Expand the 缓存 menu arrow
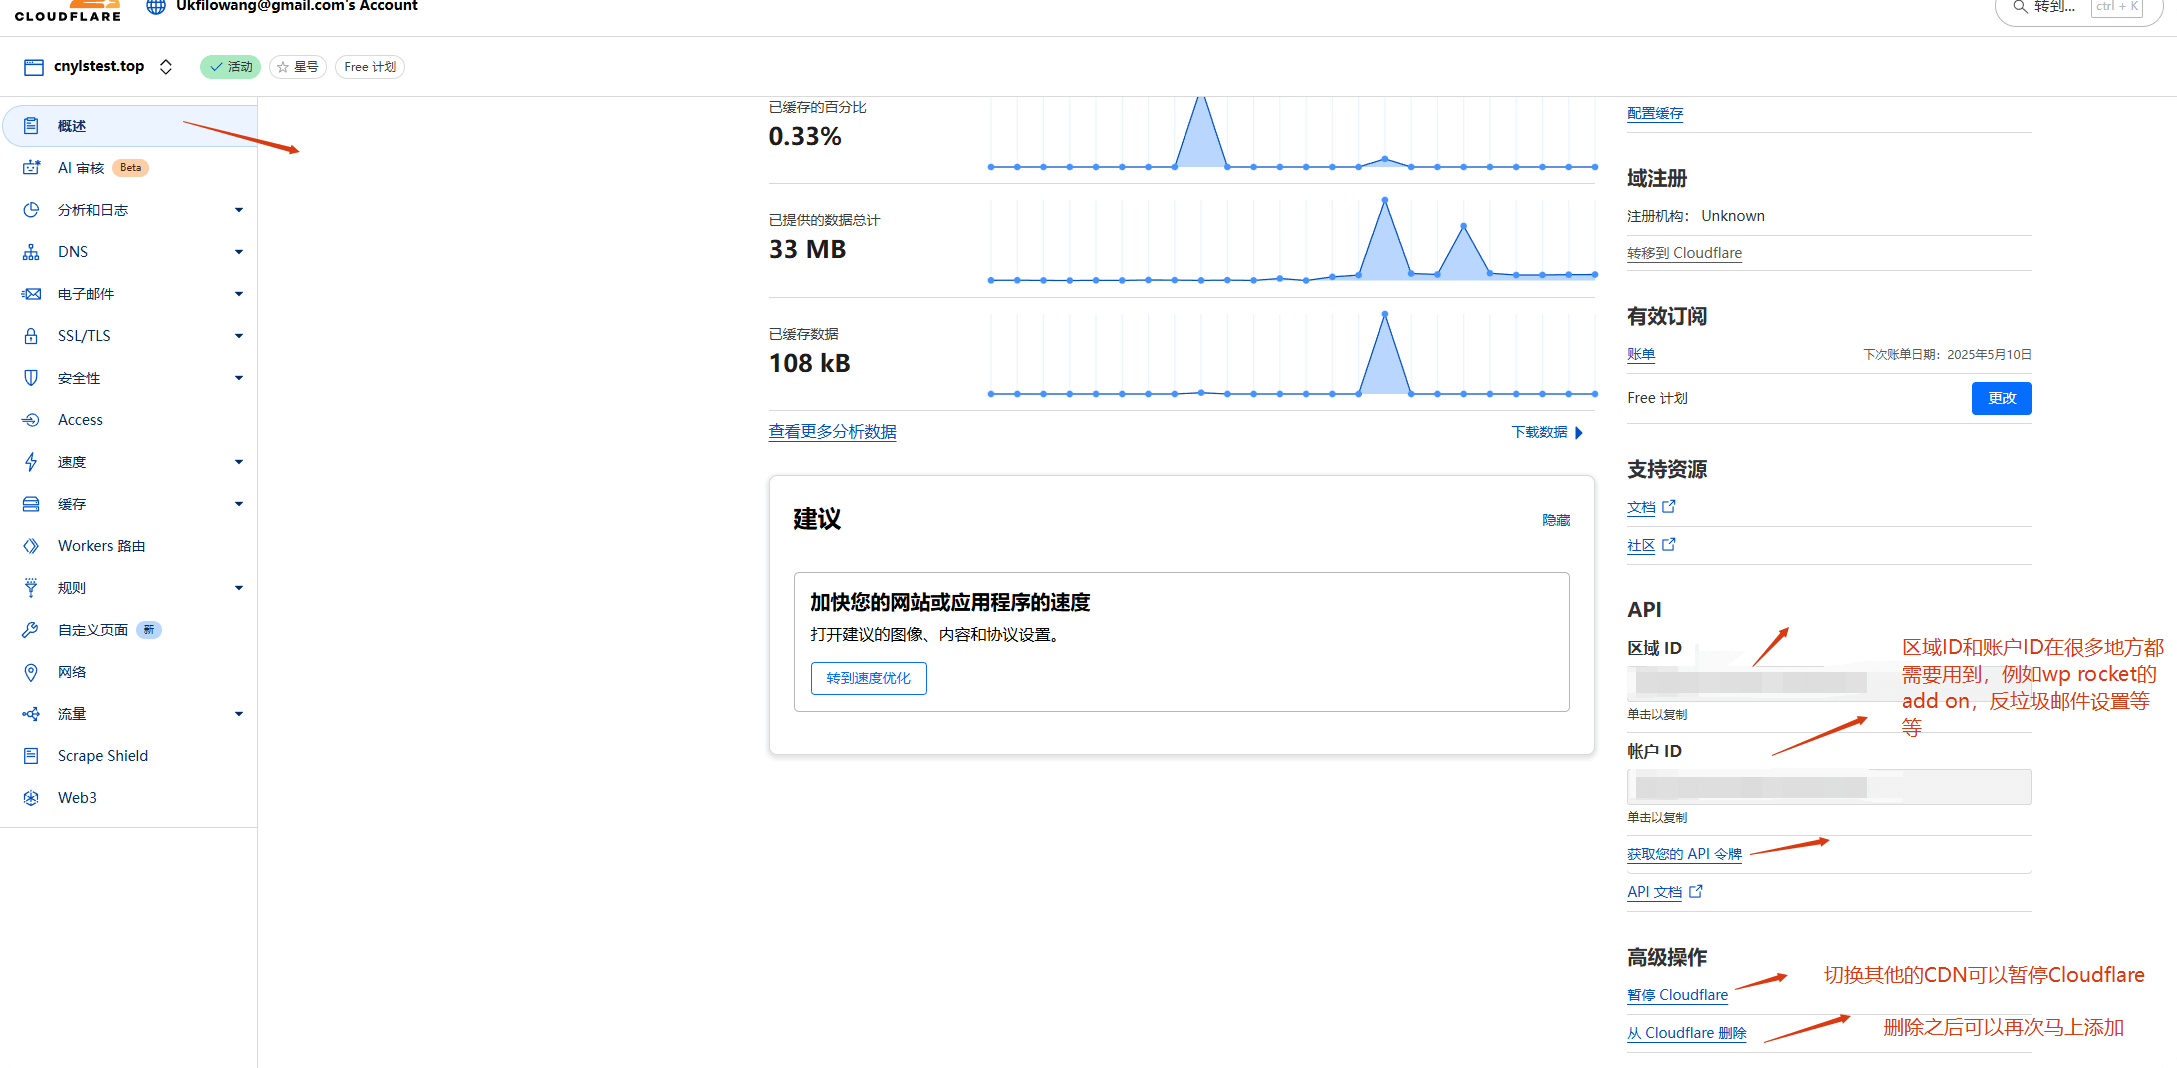This screenshot has width=2177, height=1068. coord(238,504)
